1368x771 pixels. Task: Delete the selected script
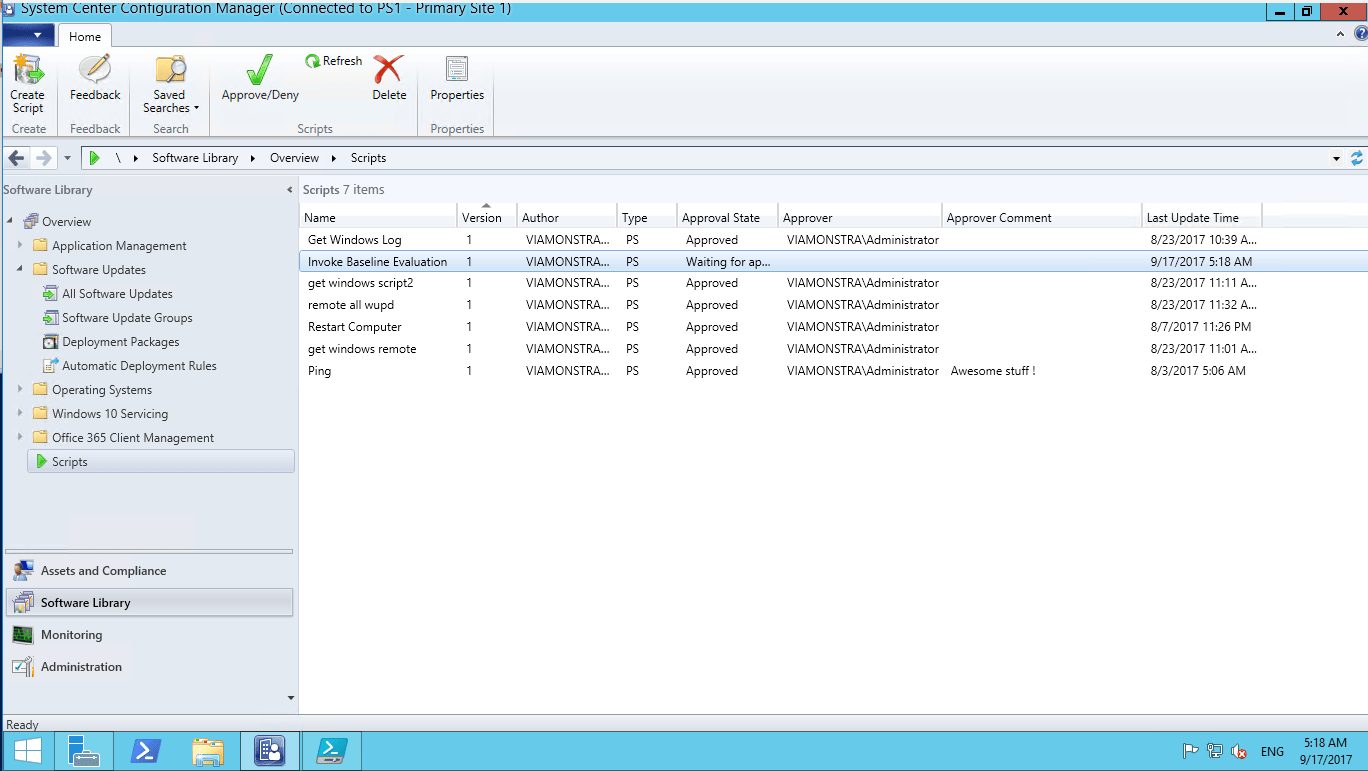click(x=389, y=80)
